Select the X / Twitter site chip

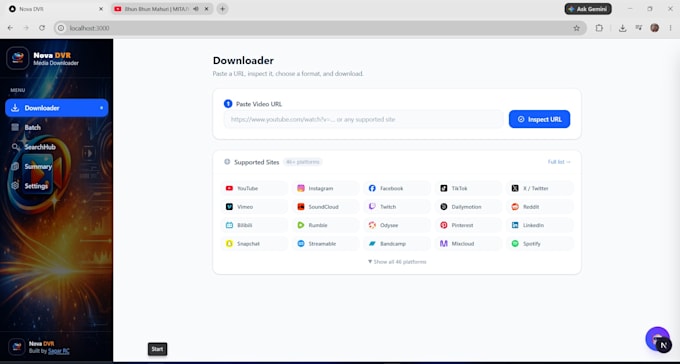click(540, 188)
